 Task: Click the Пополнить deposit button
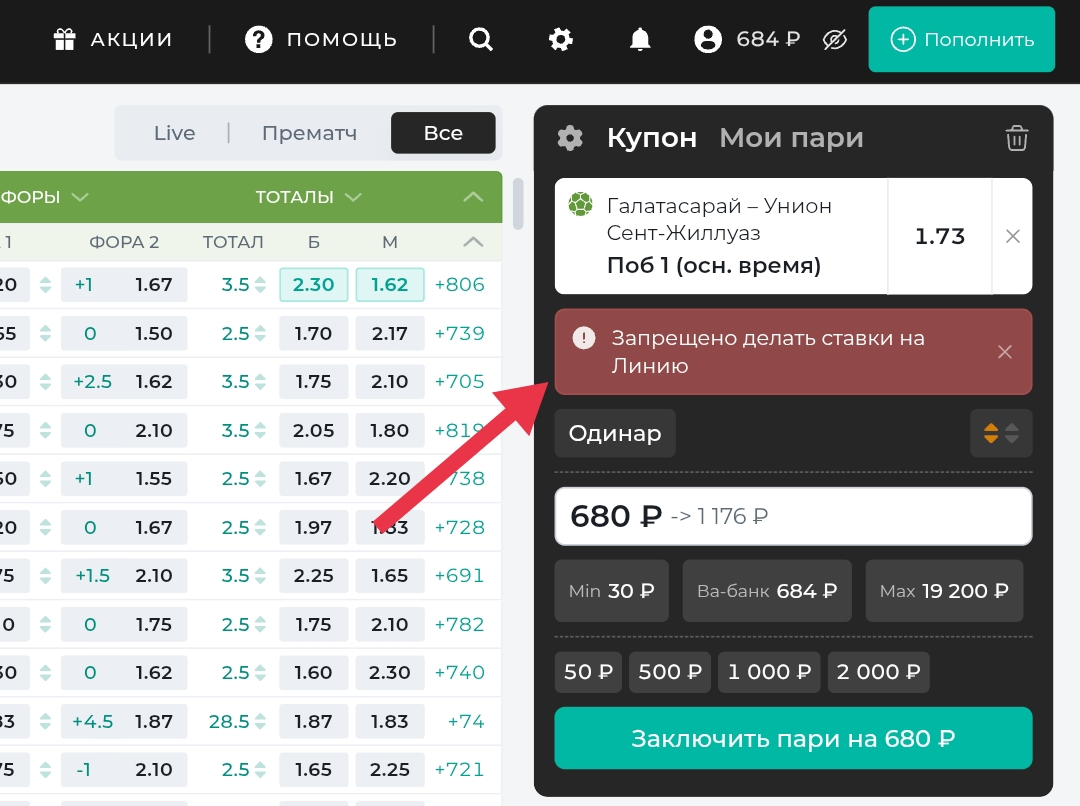click(961, 40)
